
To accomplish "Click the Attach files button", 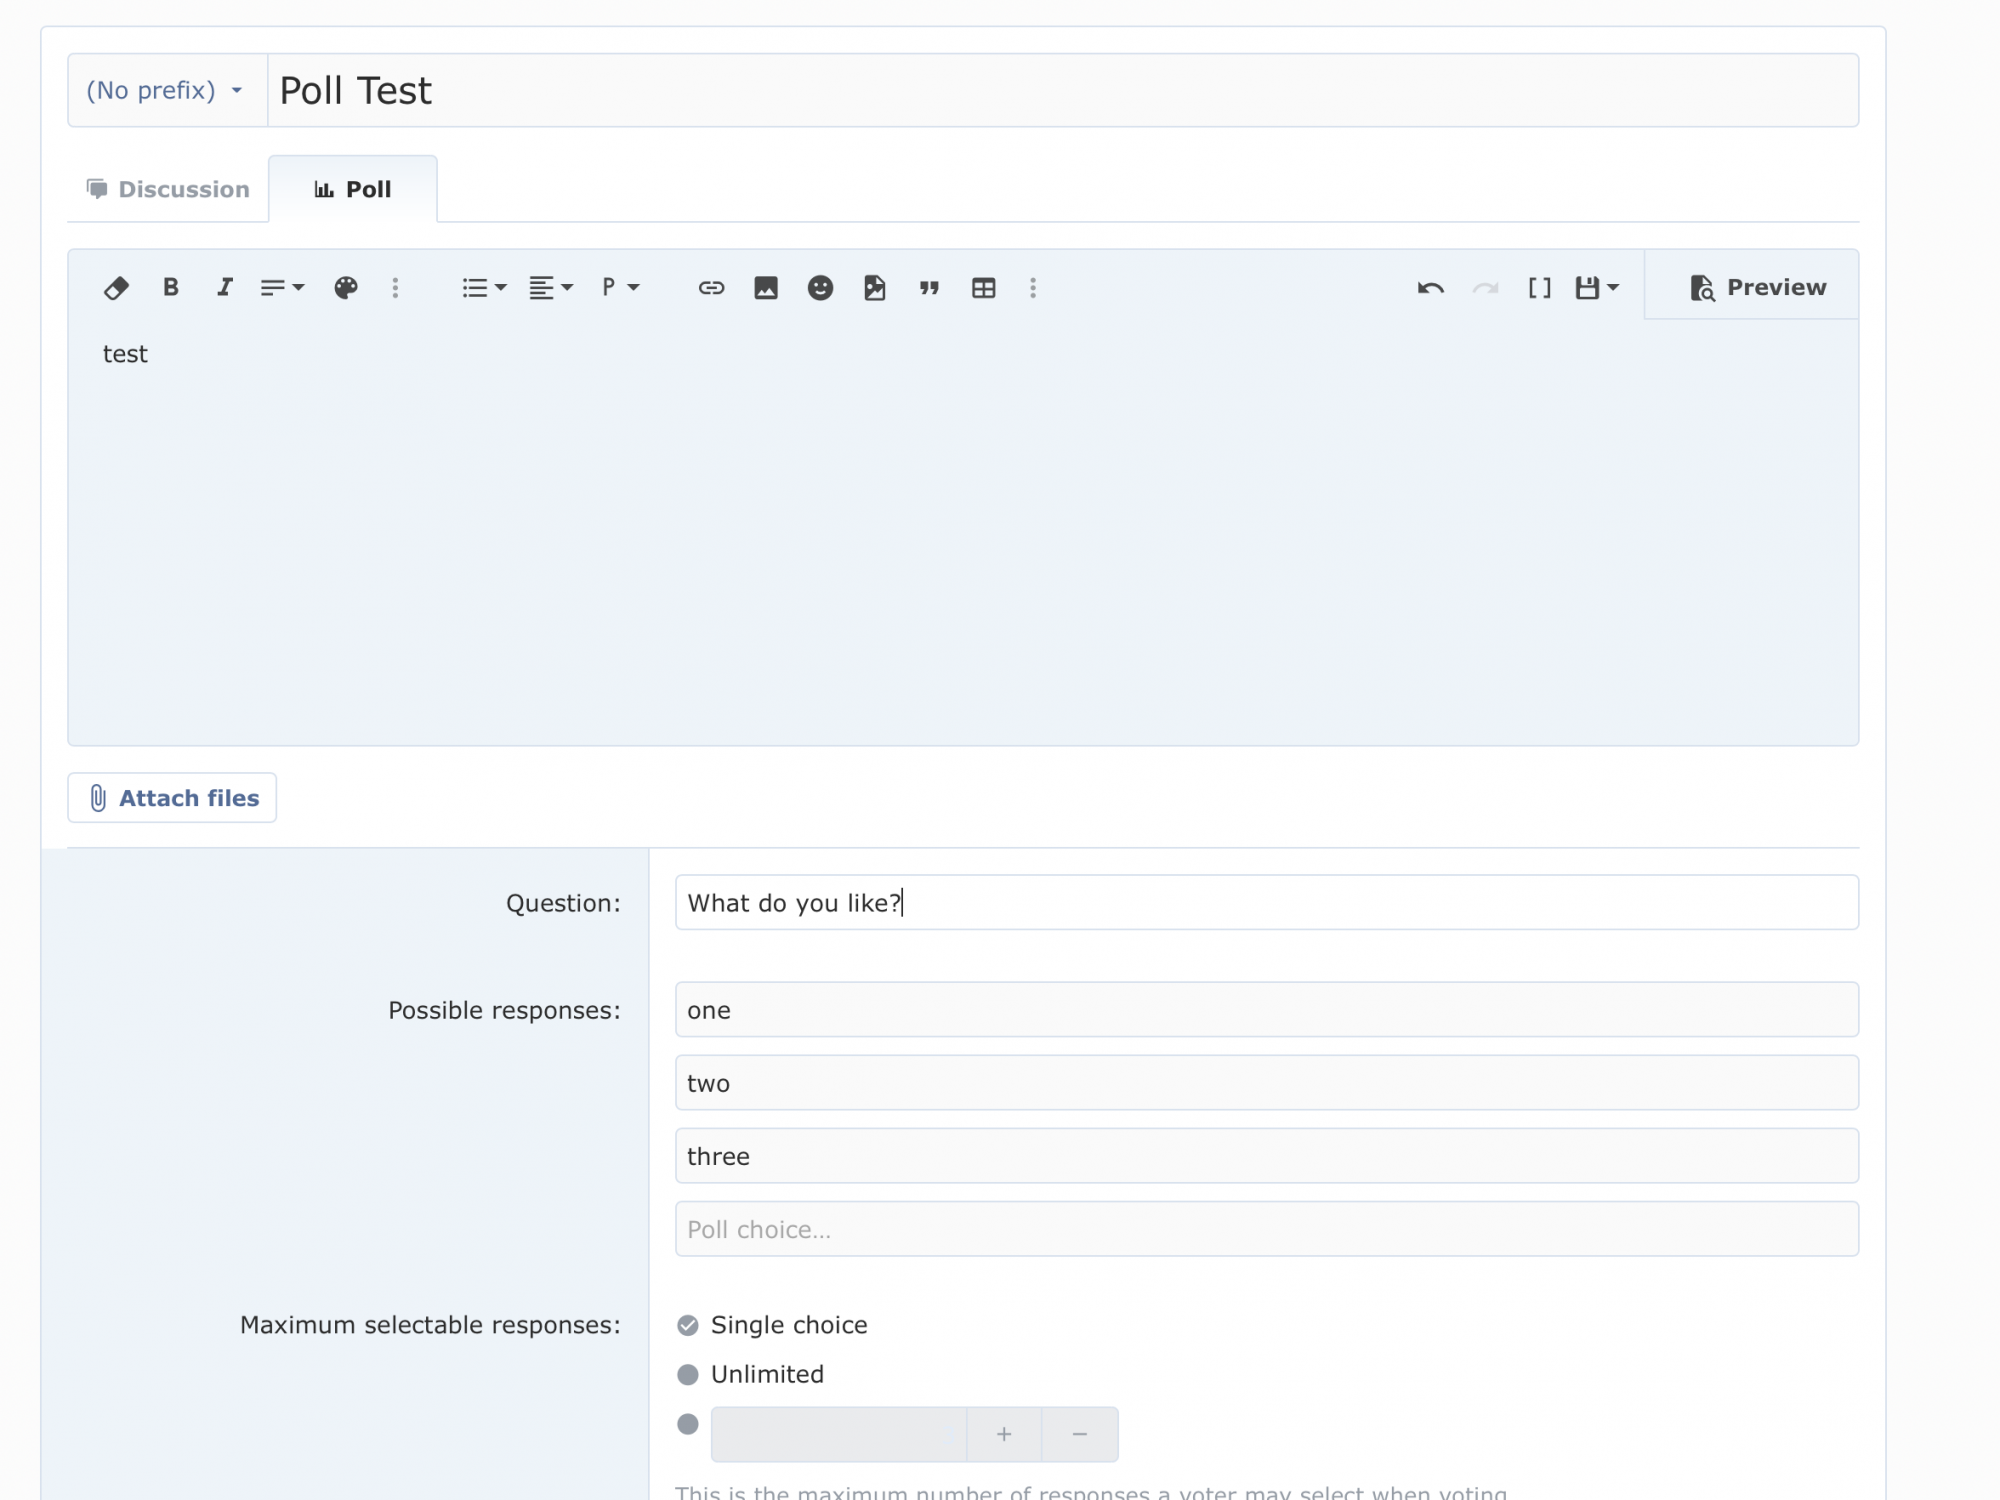I will (172, 798).
